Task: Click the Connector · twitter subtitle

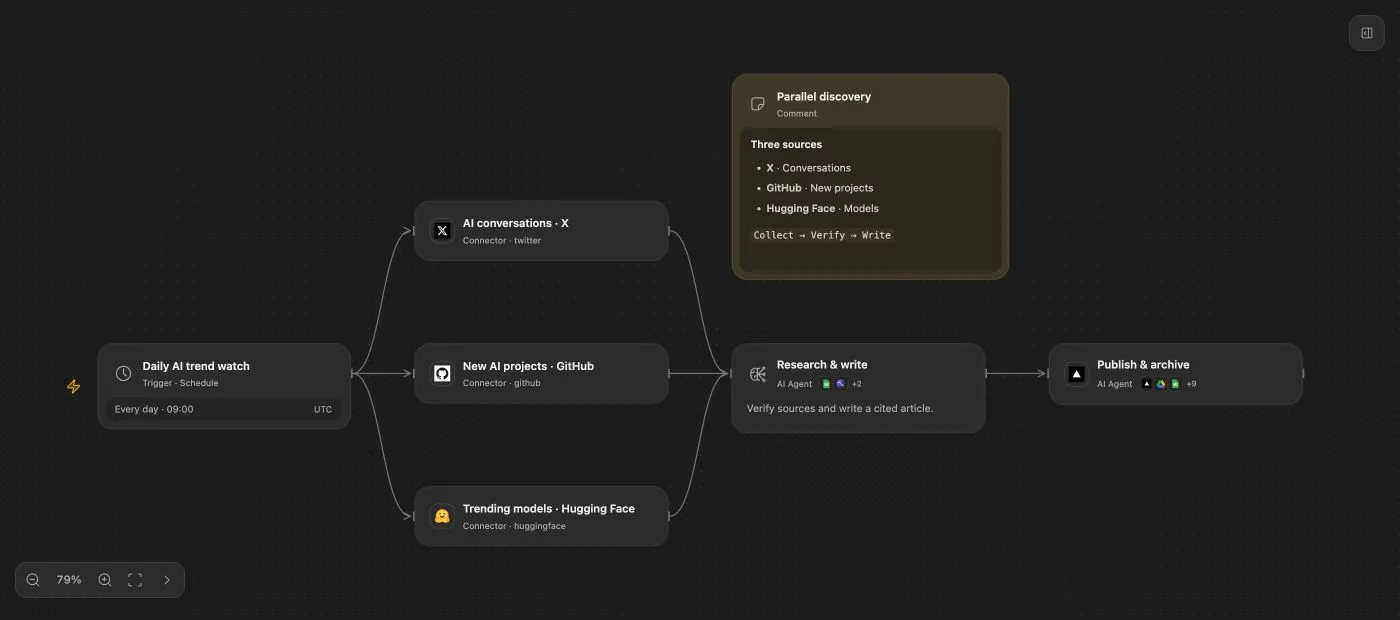Action: pyautogui.click(x=502, y=241)
